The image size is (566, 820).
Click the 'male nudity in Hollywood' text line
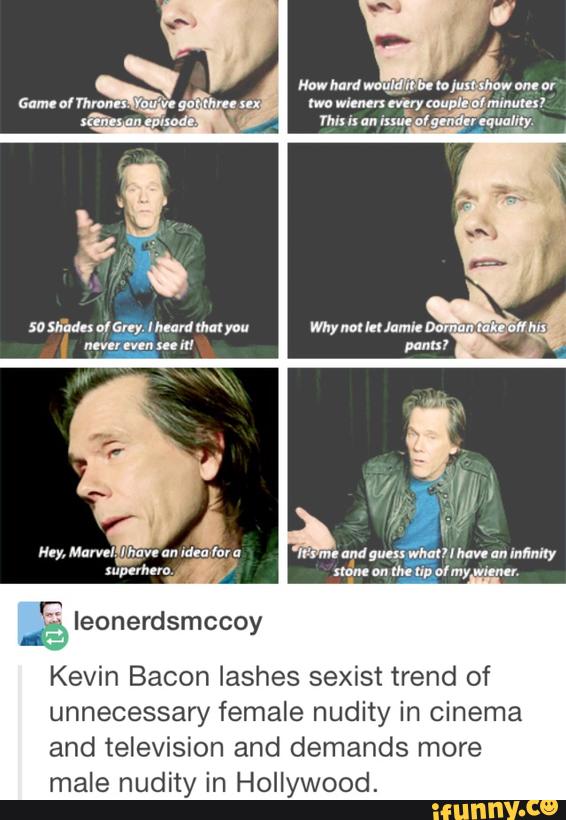(x=213, y=783)
